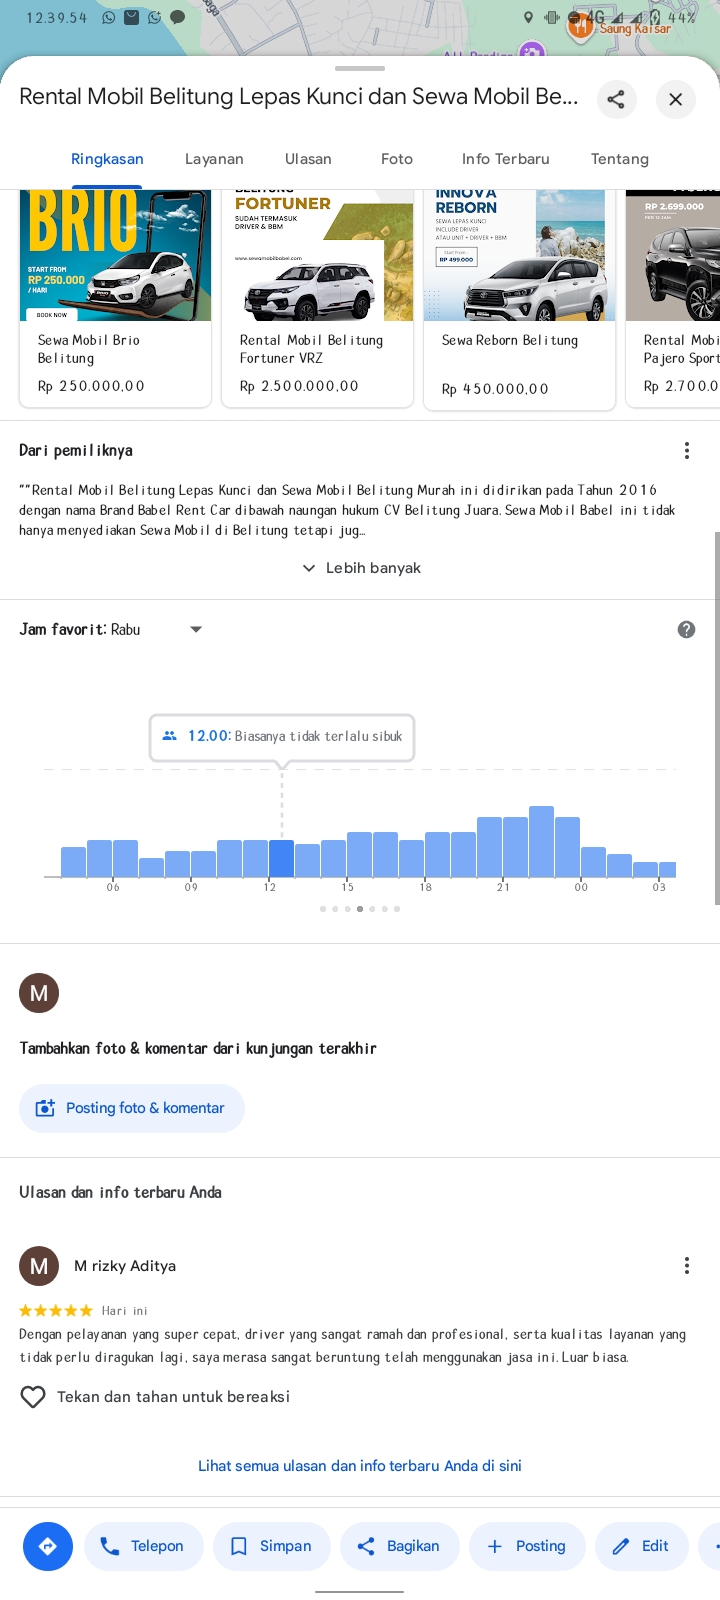Open the Rabu day dropdown
Viewport: 720px width, 1600px height.
[x=157, y=629]
